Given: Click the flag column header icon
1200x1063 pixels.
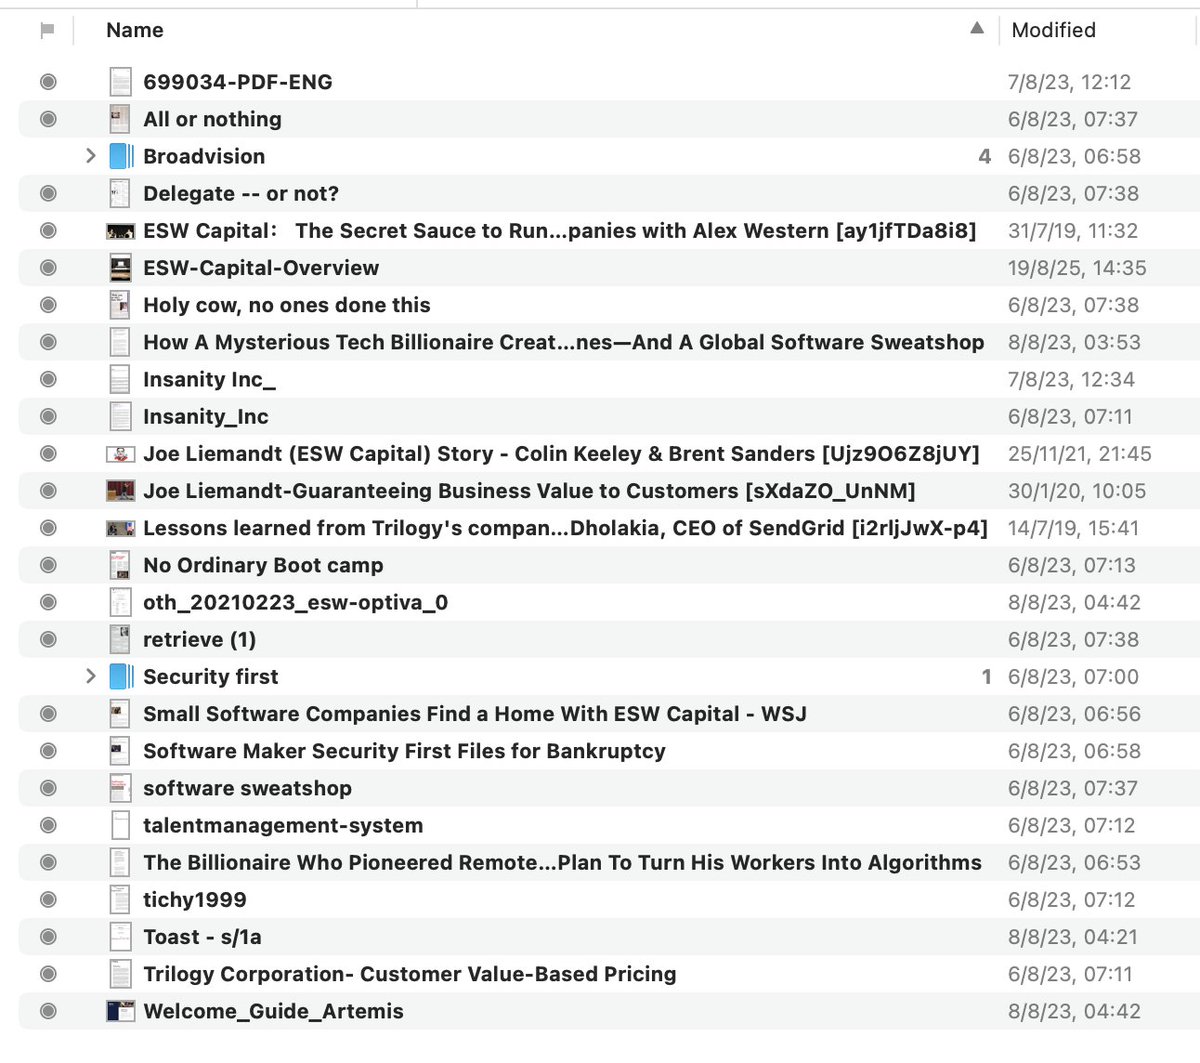Looking at the screenshot, I should point(47,31).
